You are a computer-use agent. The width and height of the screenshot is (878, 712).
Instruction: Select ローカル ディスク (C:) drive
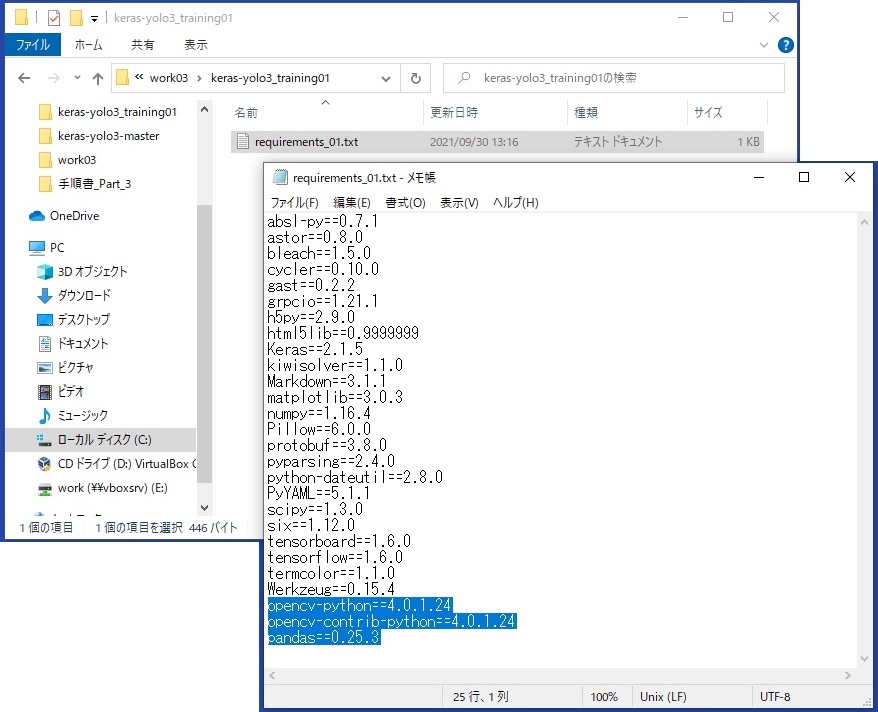click(104, 440)
